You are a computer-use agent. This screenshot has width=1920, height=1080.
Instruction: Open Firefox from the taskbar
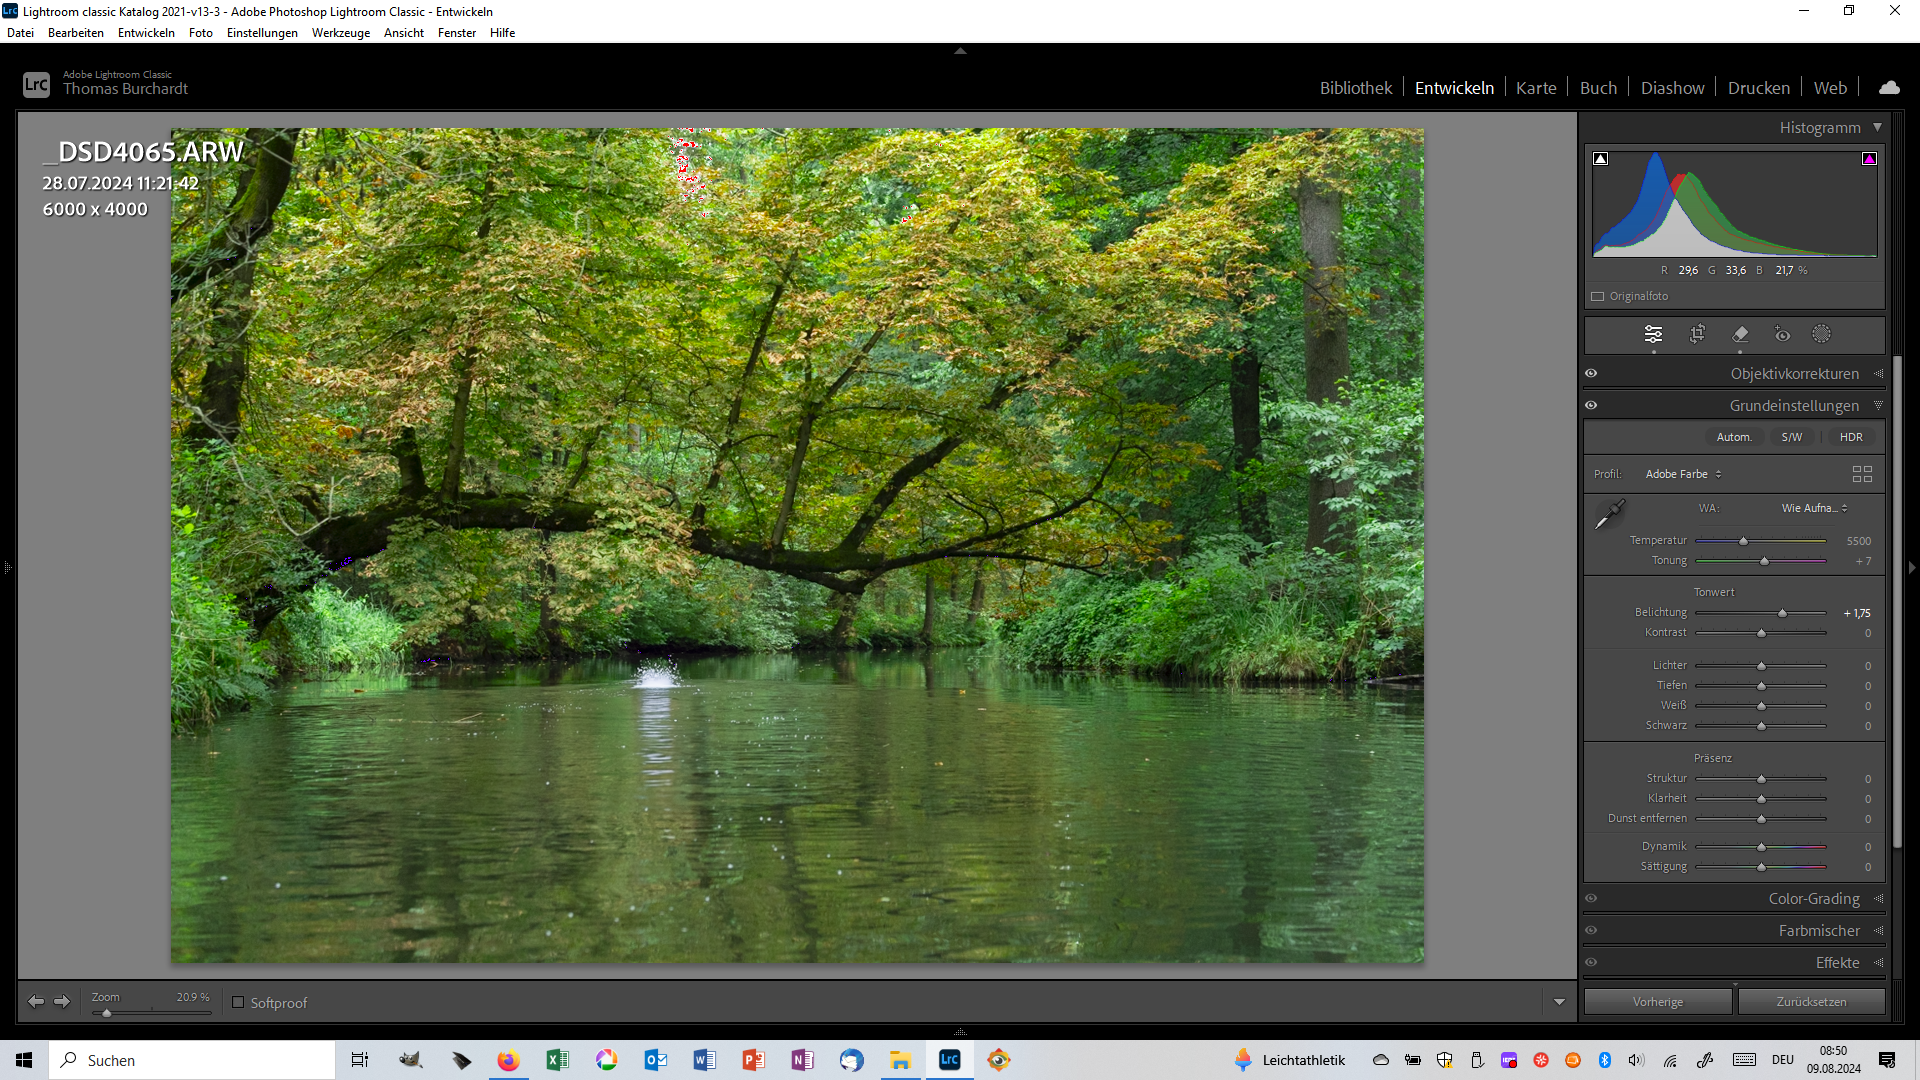pos(508,1060)
